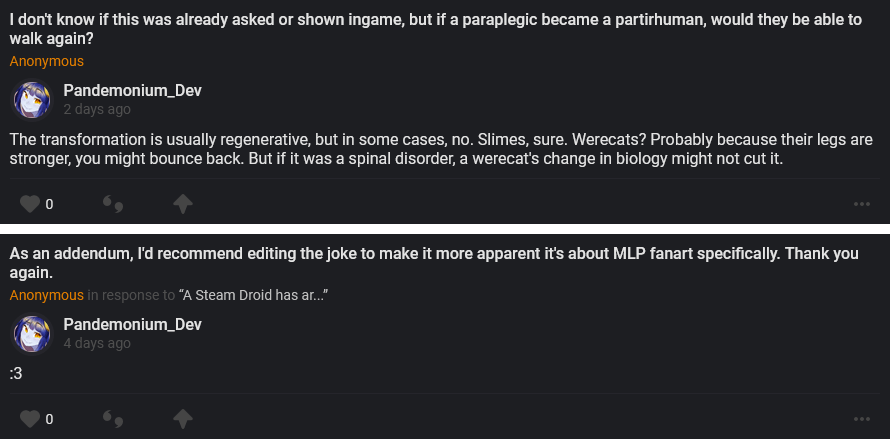Click Anonymous asker of first question
Viewport: 890px width, 439px height.
[x=46, y=61]
